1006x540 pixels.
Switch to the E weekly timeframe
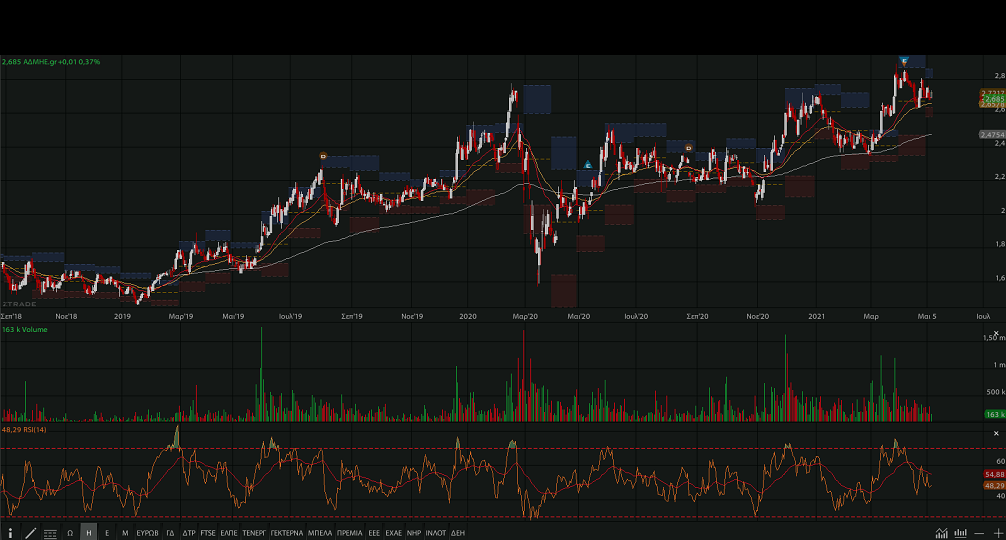point(107,533)
